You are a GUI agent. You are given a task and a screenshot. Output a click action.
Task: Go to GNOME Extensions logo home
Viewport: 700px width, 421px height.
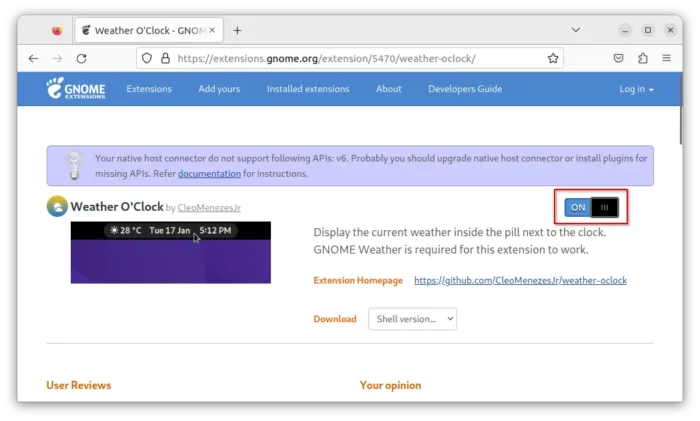[x=76, y=88]
